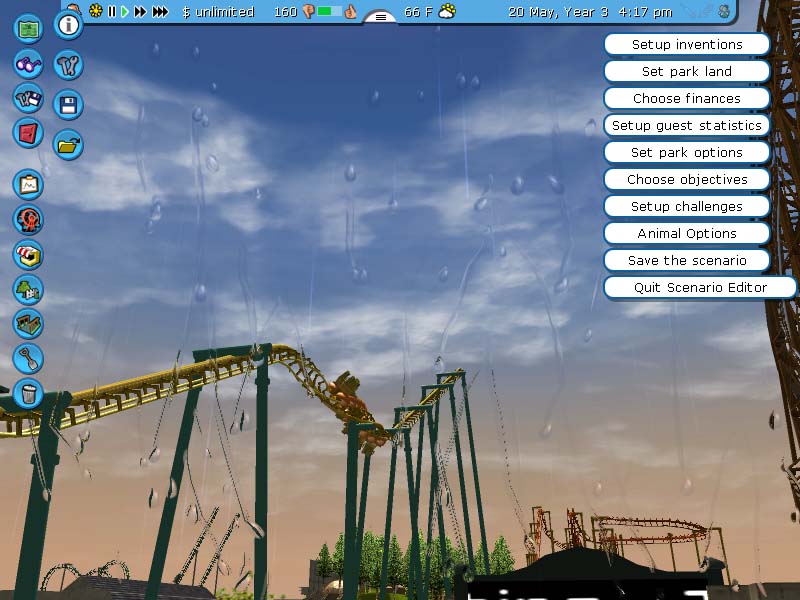The width and height of the screenshot is (800, 600).
Task: Open the park information icon
Action: [68, 24]
